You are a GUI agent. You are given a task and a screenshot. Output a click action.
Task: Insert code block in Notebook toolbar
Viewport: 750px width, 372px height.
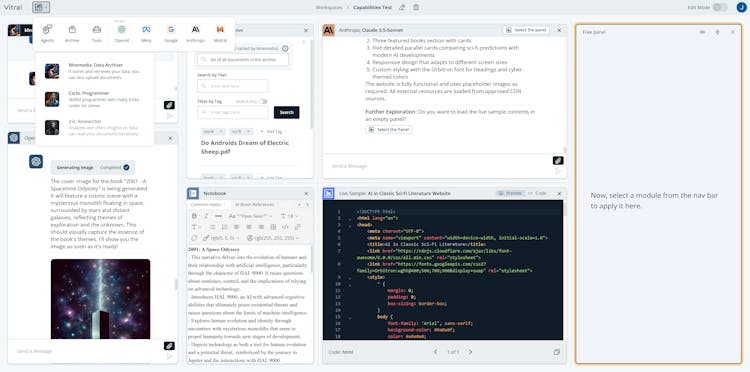point(285,227)
